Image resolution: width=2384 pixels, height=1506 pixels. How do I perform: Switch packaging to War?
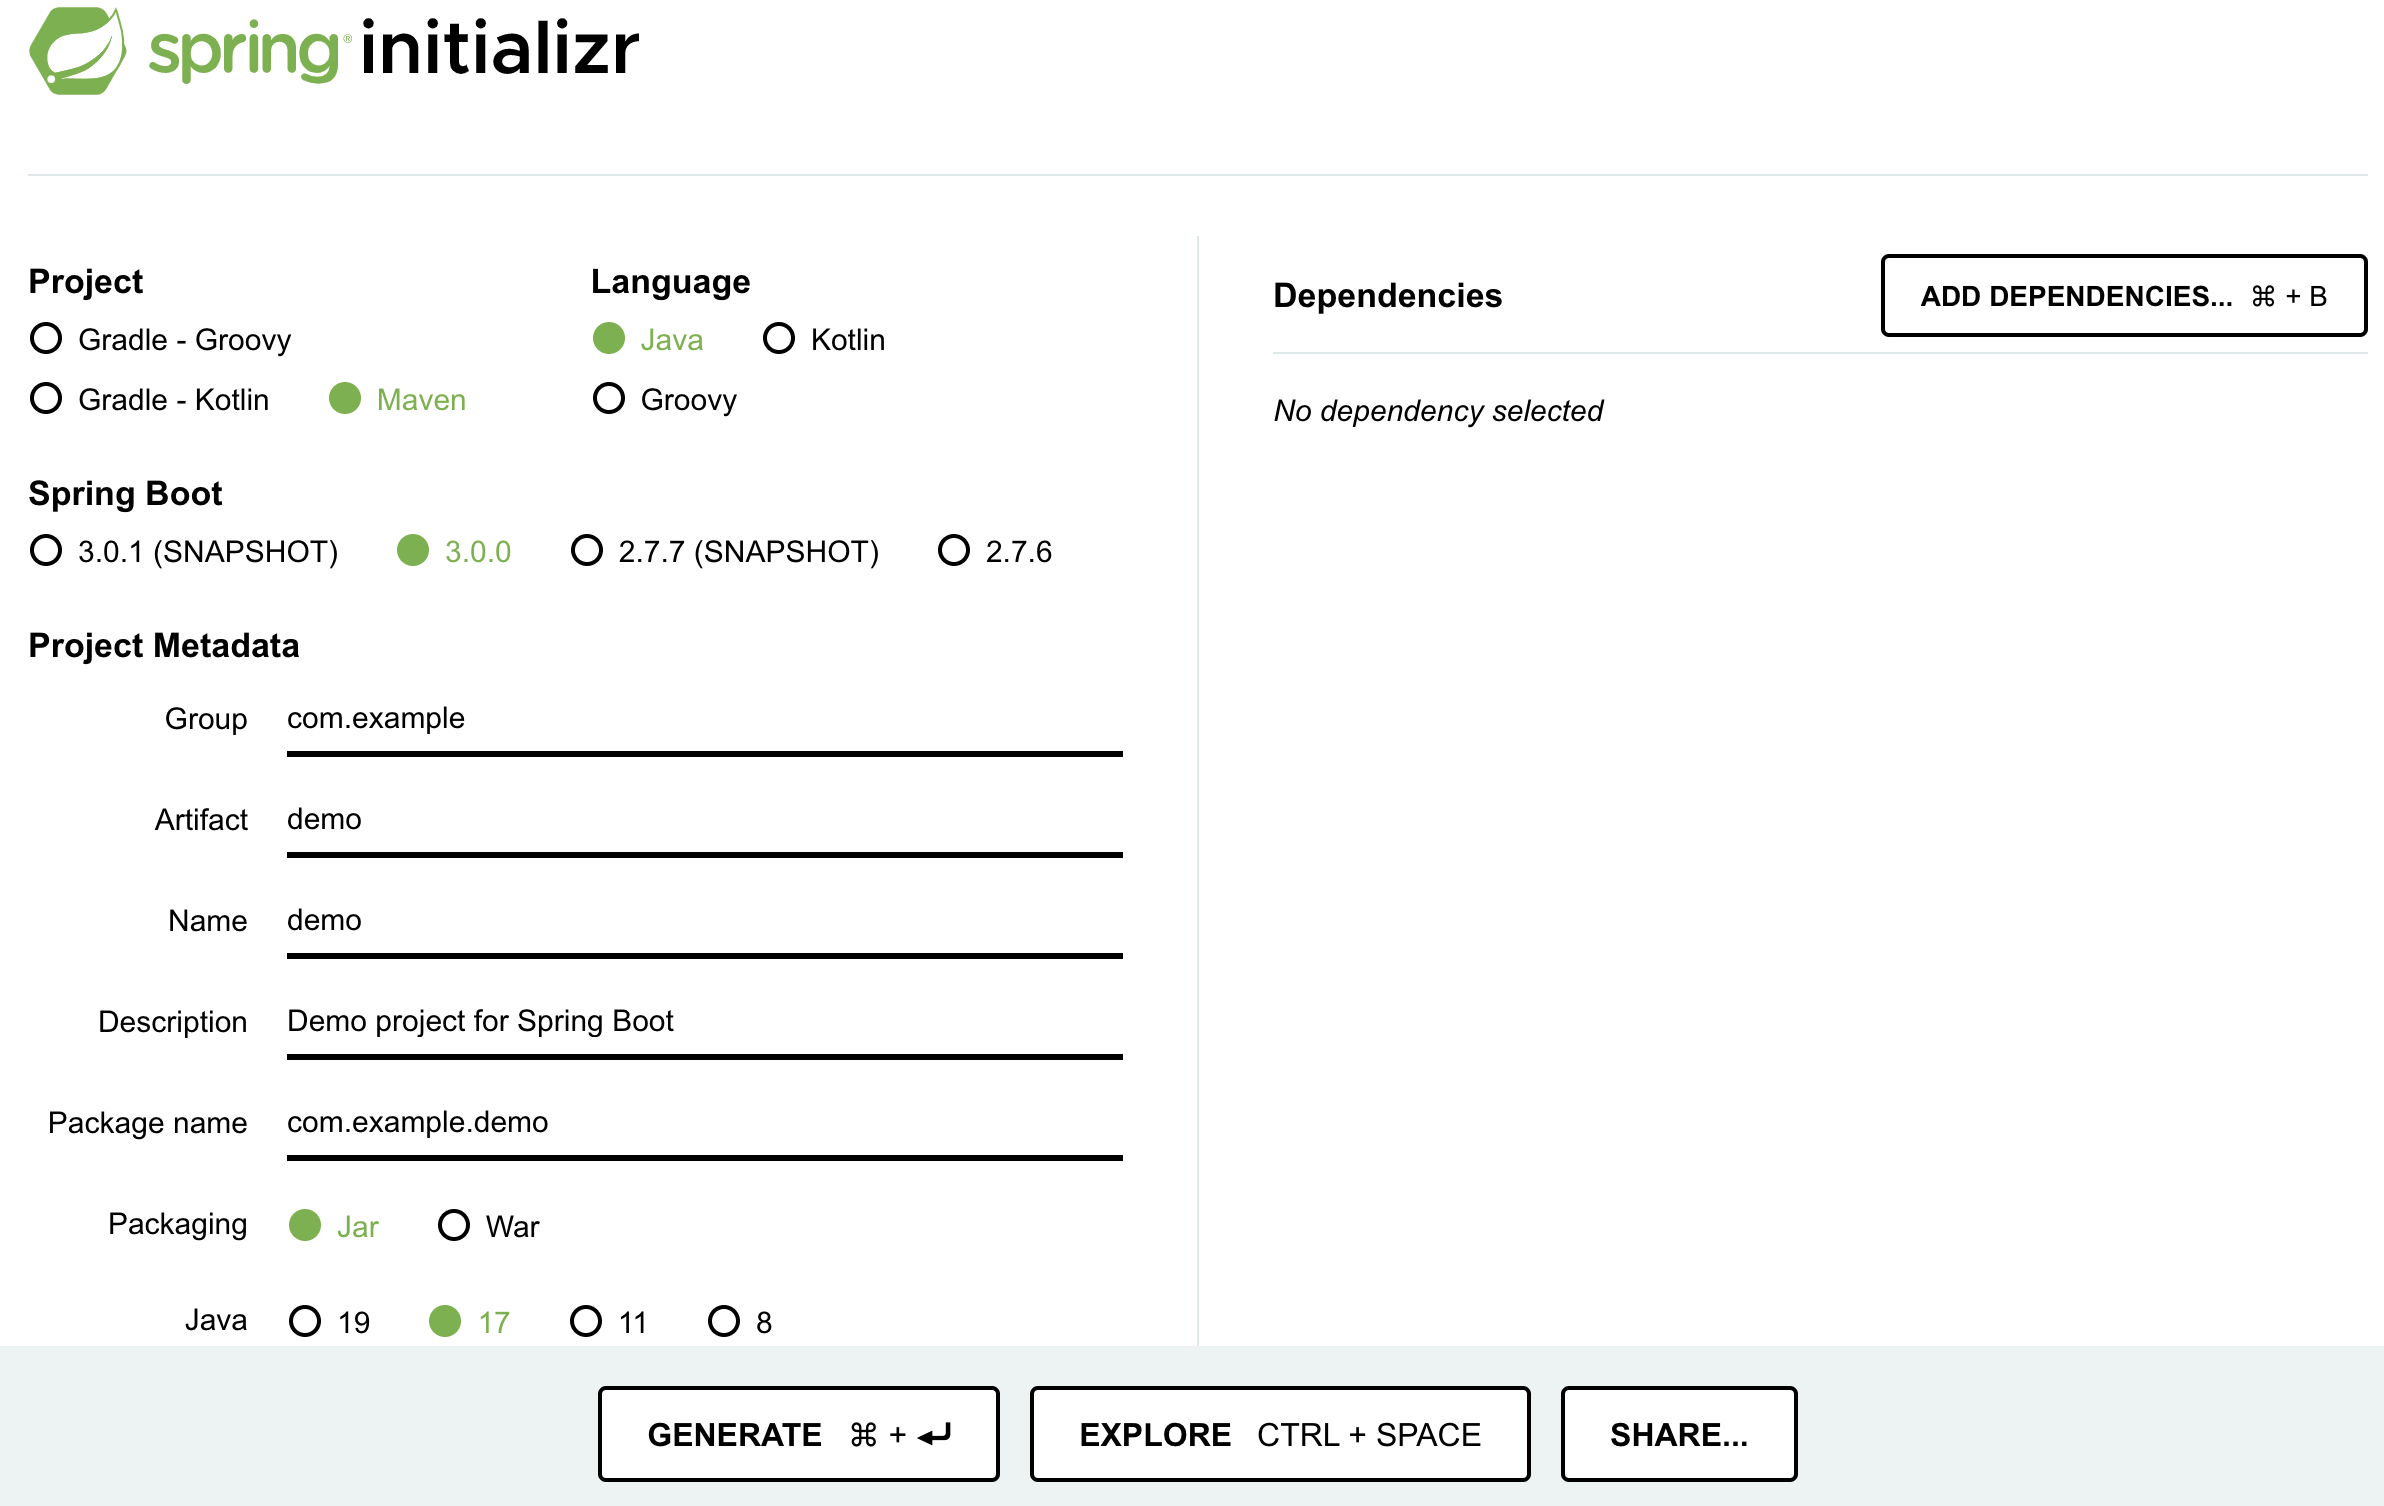click(x=454, y=1225)
